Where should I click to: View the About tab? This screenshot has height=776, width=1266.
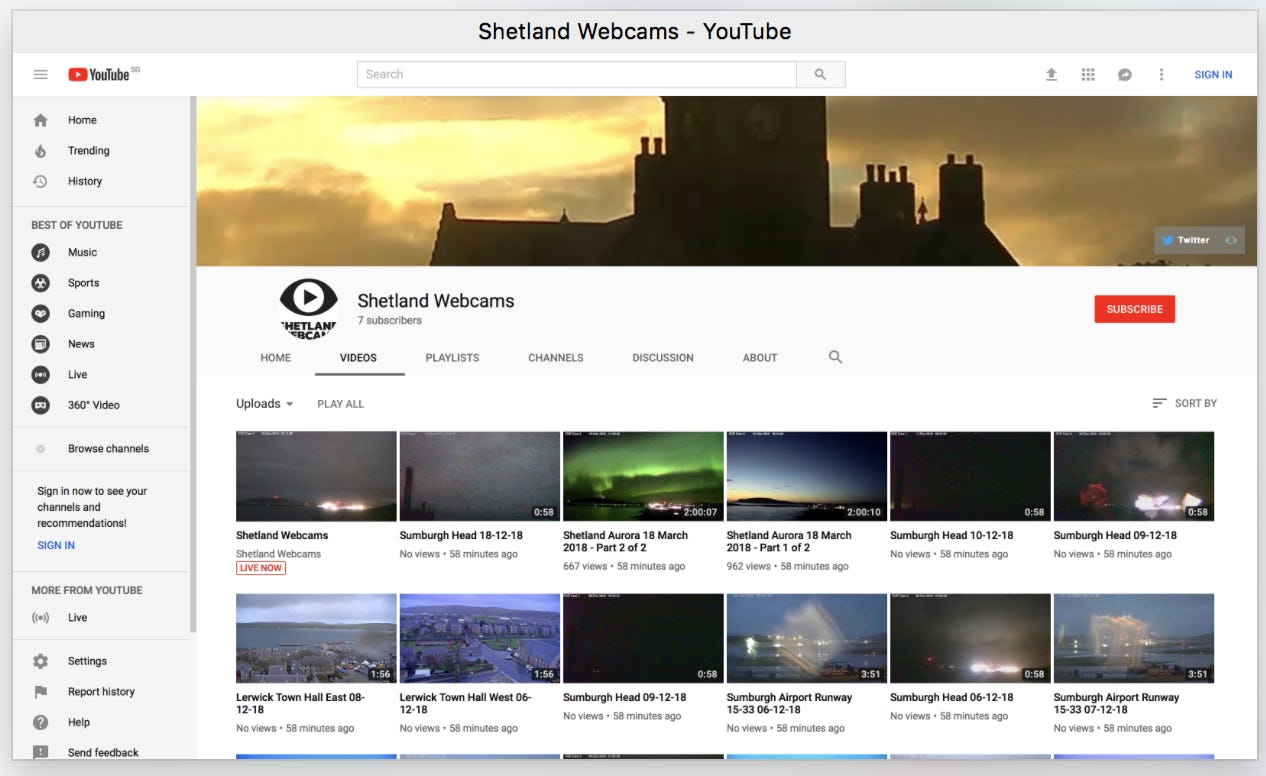[x=760, y=358]
